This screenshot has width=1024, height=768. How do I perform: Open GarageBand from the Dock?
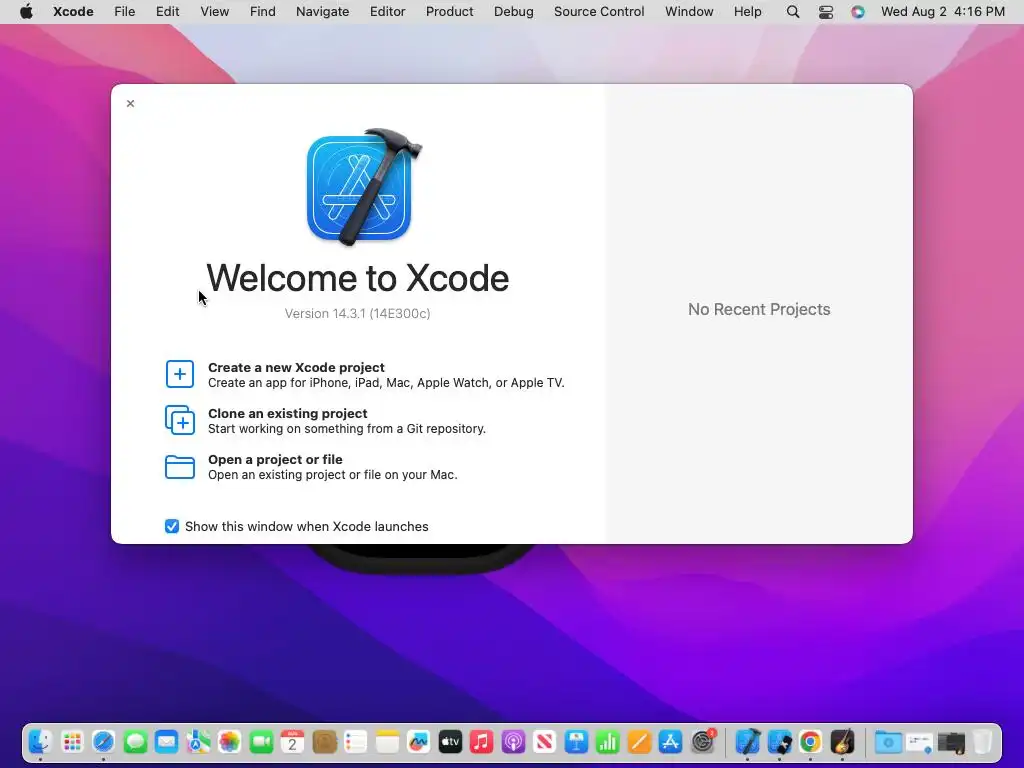click(x=842, y=742)
